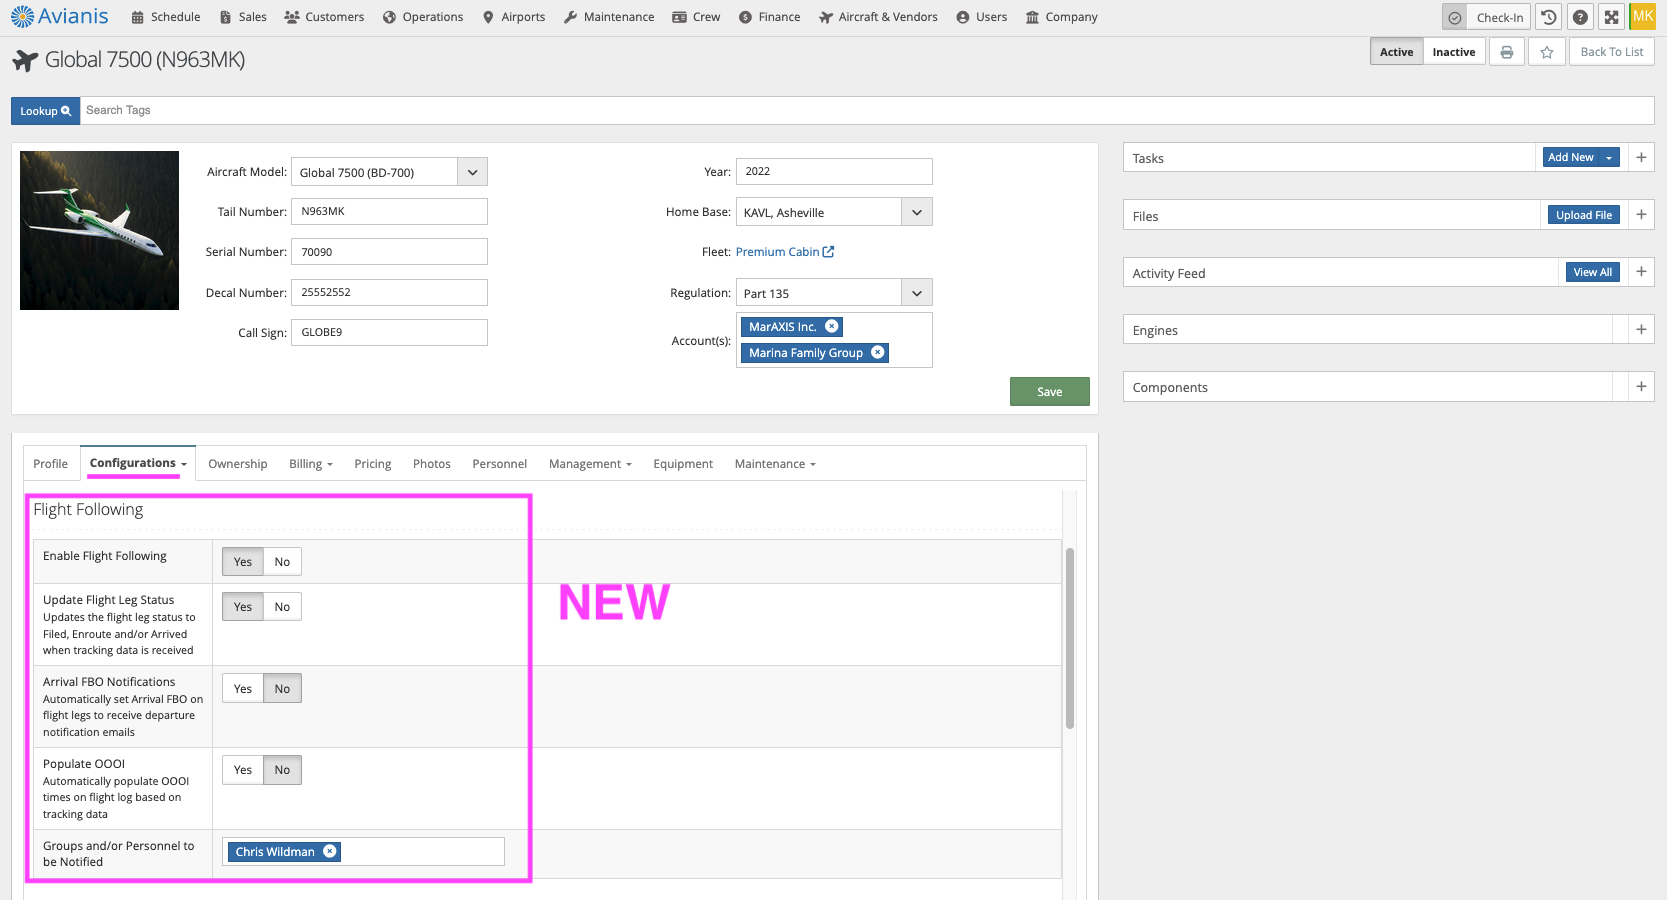This screenshot has width=1667, height=900.
Task: Set Update Flight Leg Status to No
Action: point(282,606)
